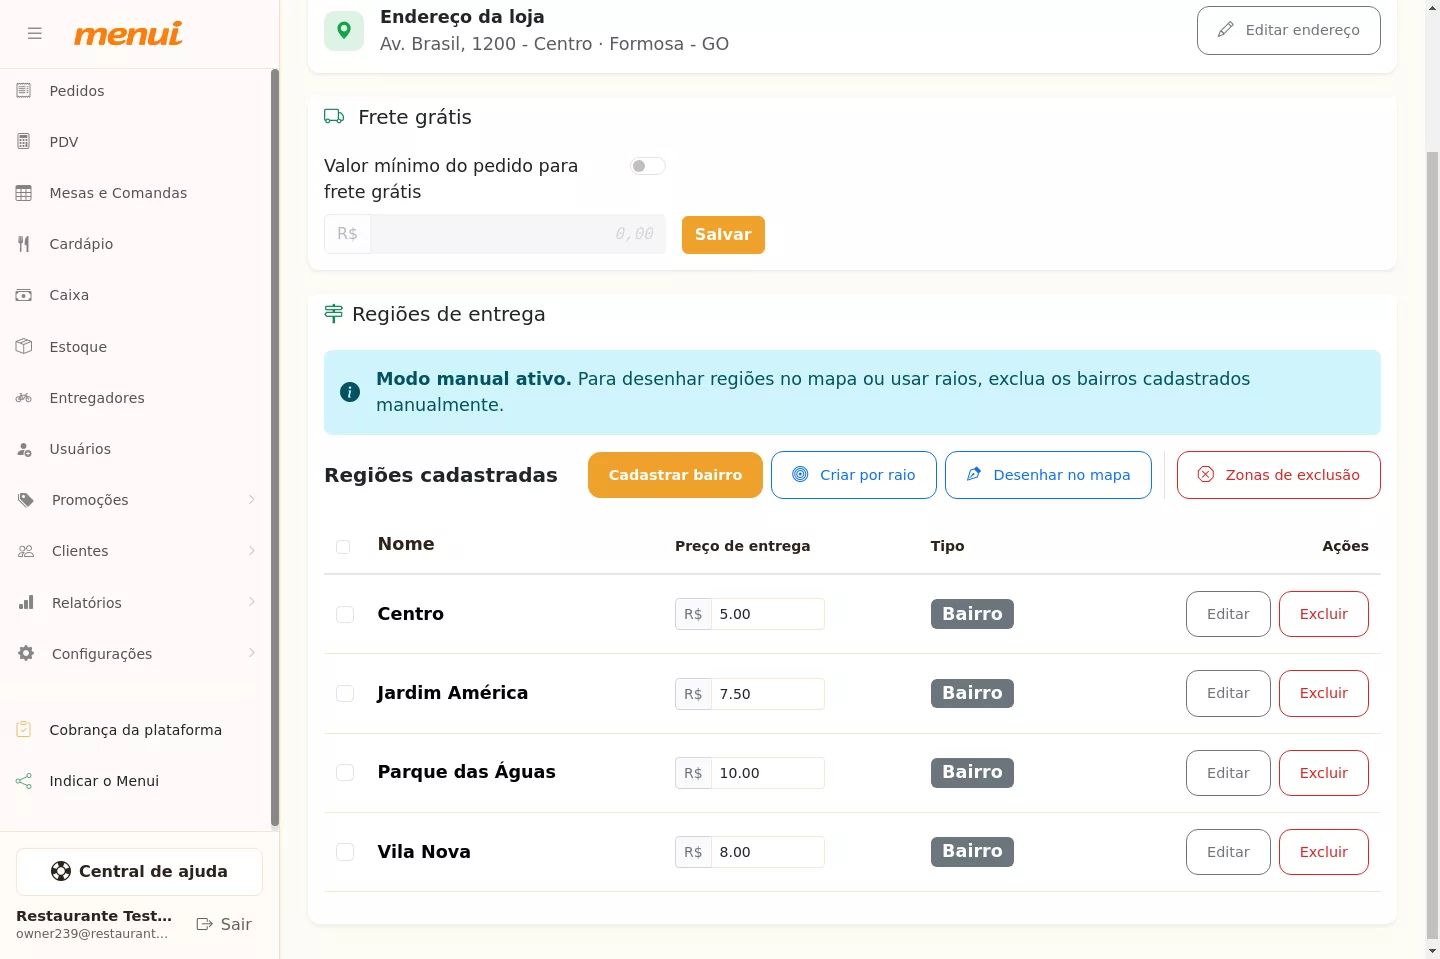Expand the Clientes submenu chevron
Image resolution: width=1440 pixels, height=959 pixels.
(x=251, y=551)
